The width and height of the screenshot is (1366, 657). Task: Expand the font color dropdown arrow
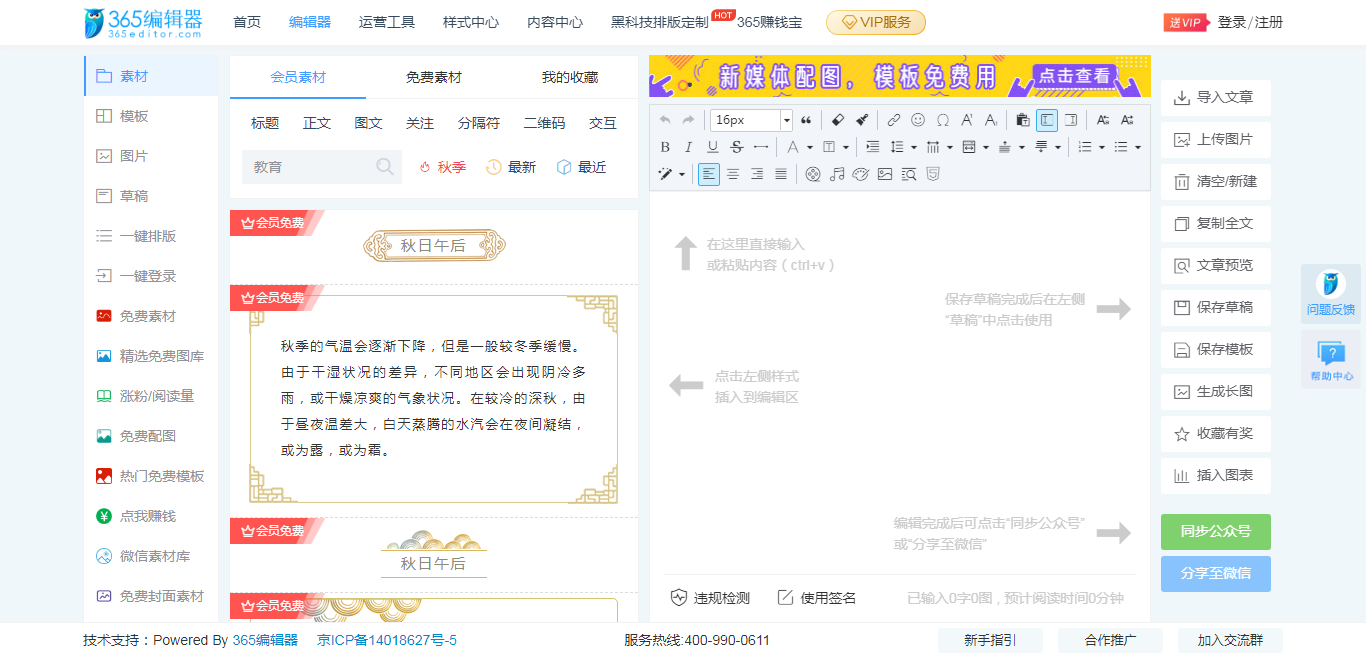point(809,147)
